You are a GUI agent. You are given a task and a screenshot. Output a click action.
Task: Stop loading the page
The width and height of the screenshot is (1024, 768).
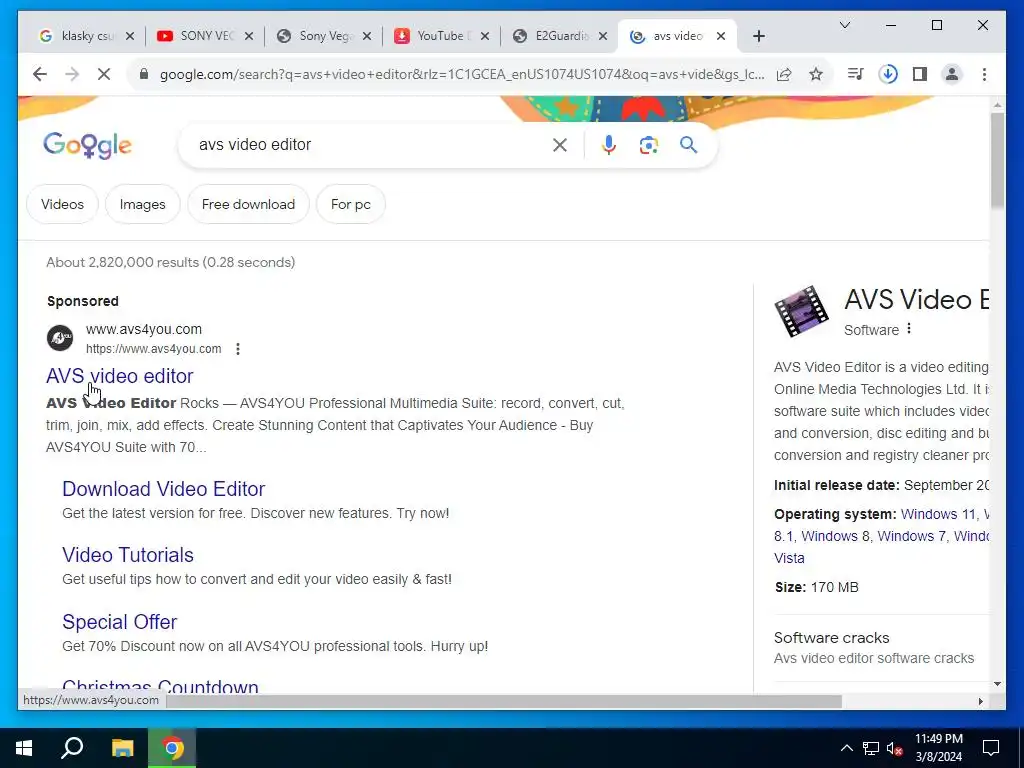coord(104,74)
